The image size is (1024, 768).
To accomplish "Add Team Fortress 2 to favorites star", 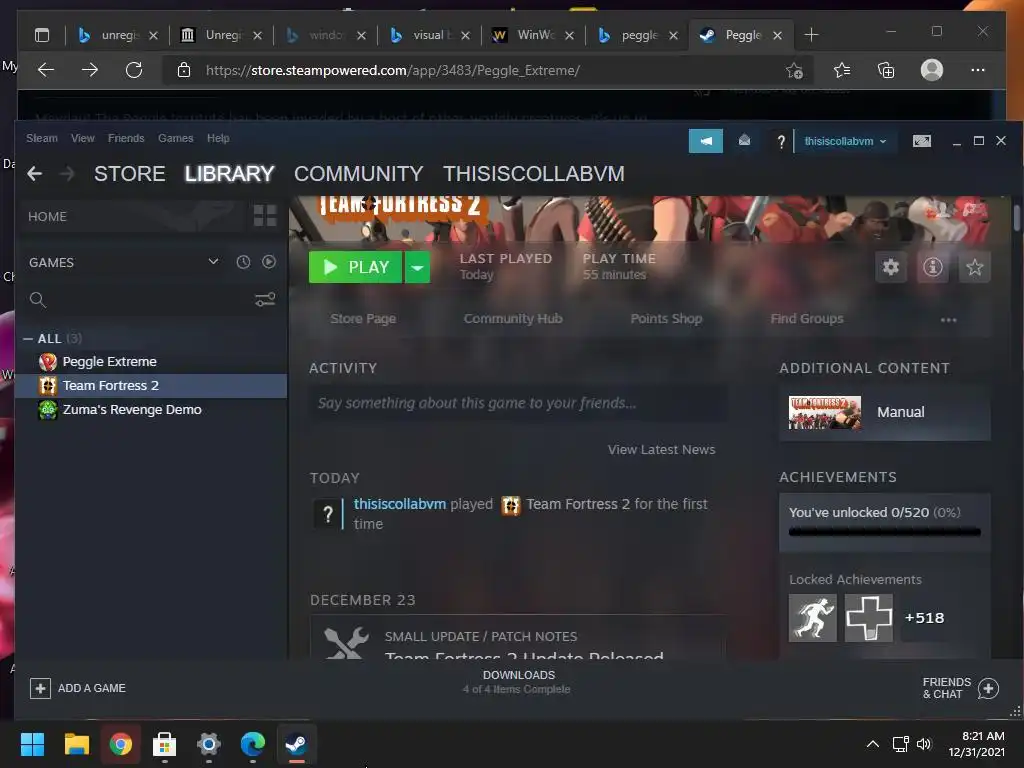I will pyautogui.click(x=974, y=267).
